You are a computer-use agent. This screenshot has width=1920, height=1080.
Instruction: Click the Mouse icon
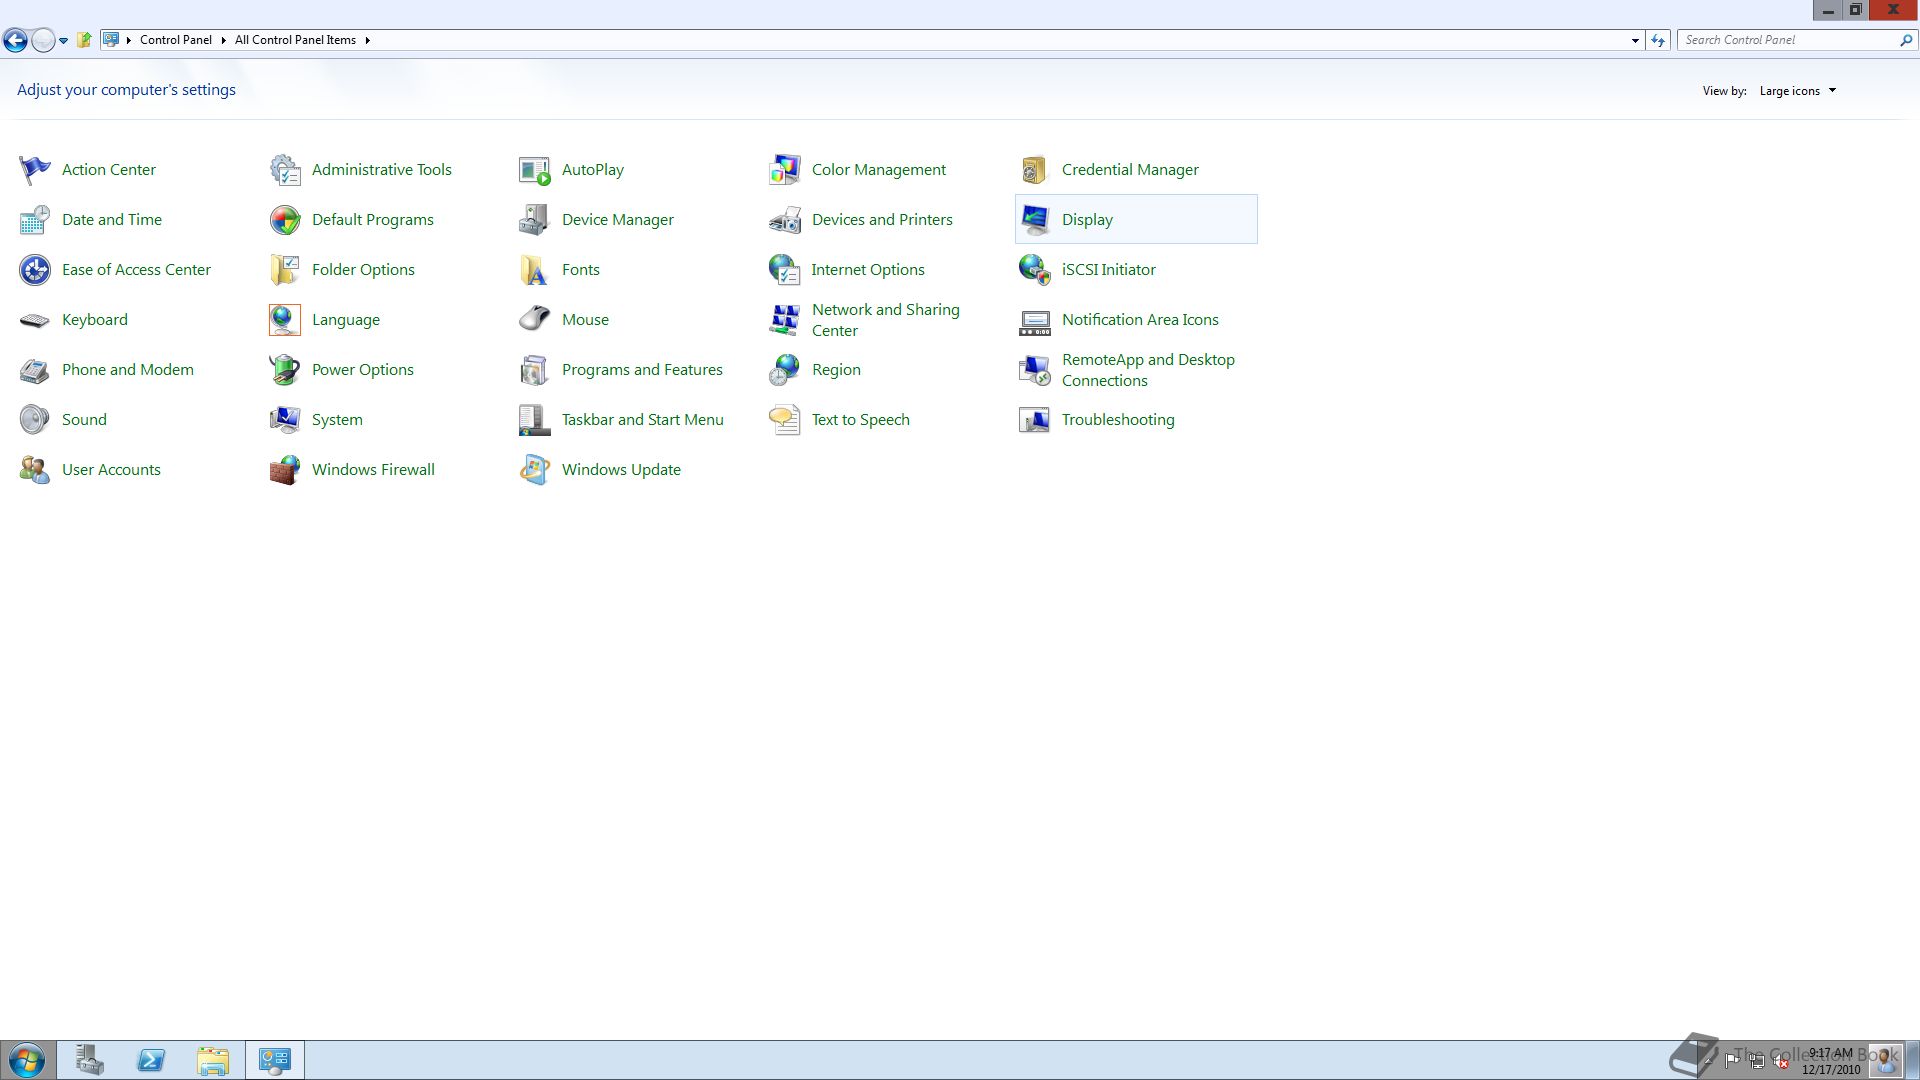point(535,320)
